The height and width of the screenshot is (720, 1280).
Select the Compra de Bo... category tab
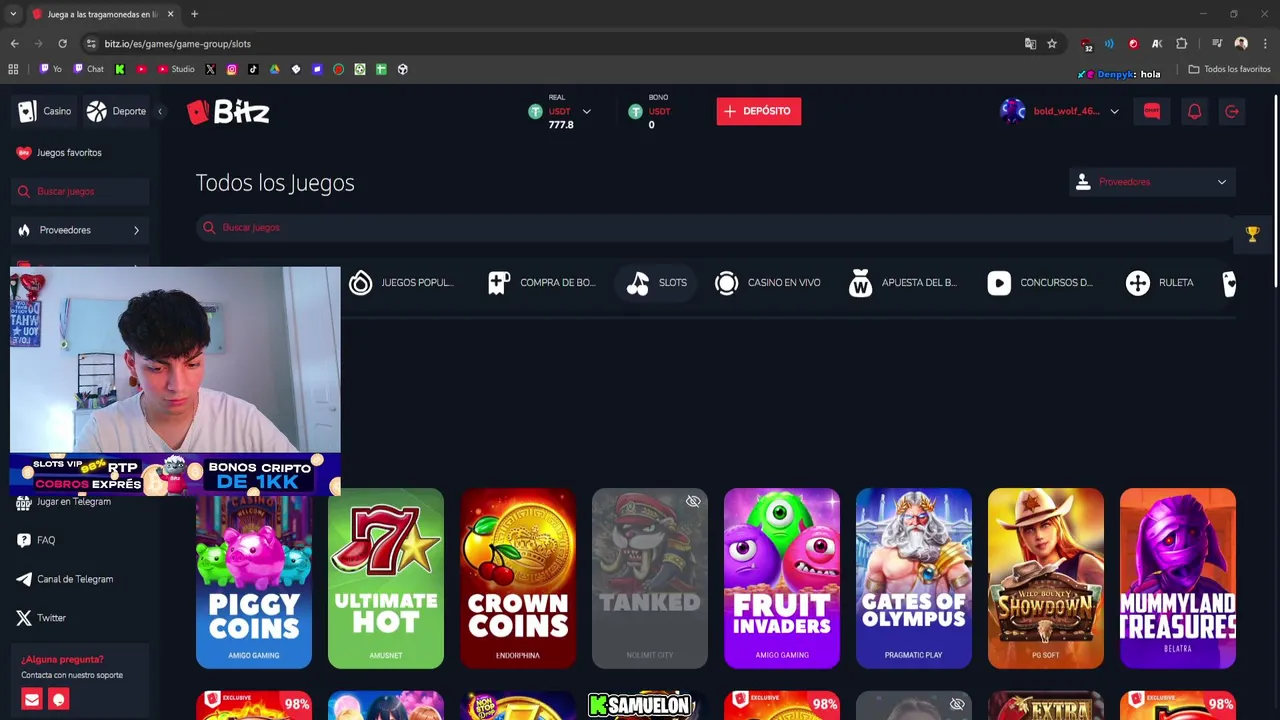(x=542, y=283)
